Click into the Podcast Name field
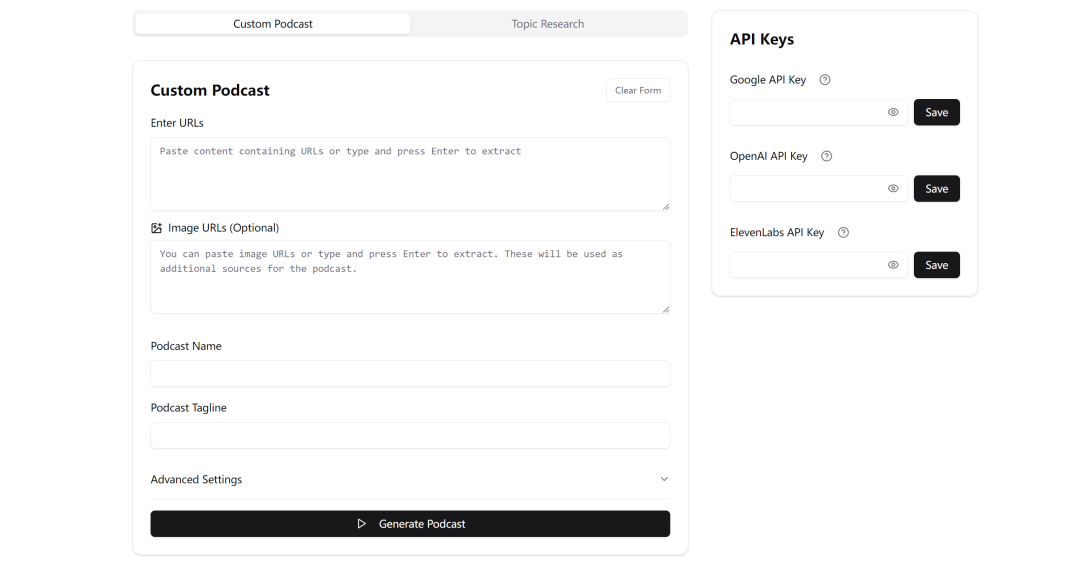The height and width of the screenshot is (568, 1080). coord(411,374)
